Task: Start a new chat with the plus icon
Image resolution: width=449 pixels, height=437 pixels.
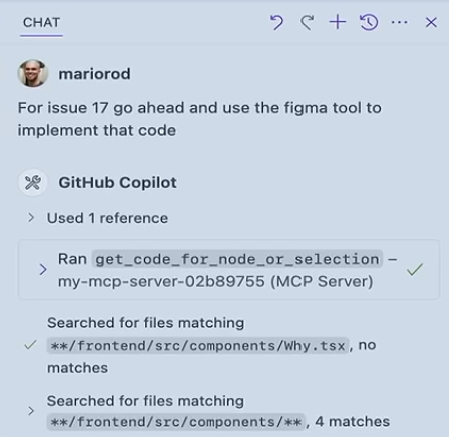Action: tap(338, 22)
